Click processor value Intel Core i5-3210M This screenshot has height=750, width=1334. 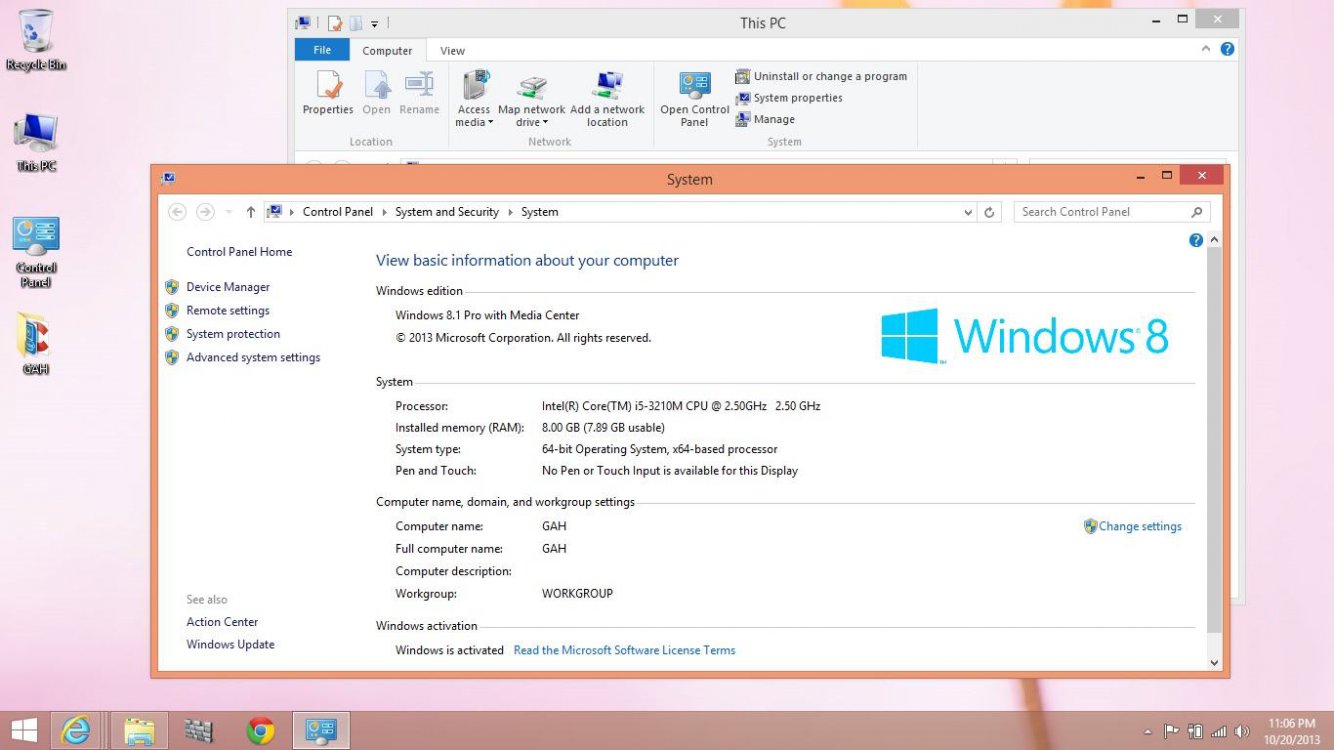(681, 406)
